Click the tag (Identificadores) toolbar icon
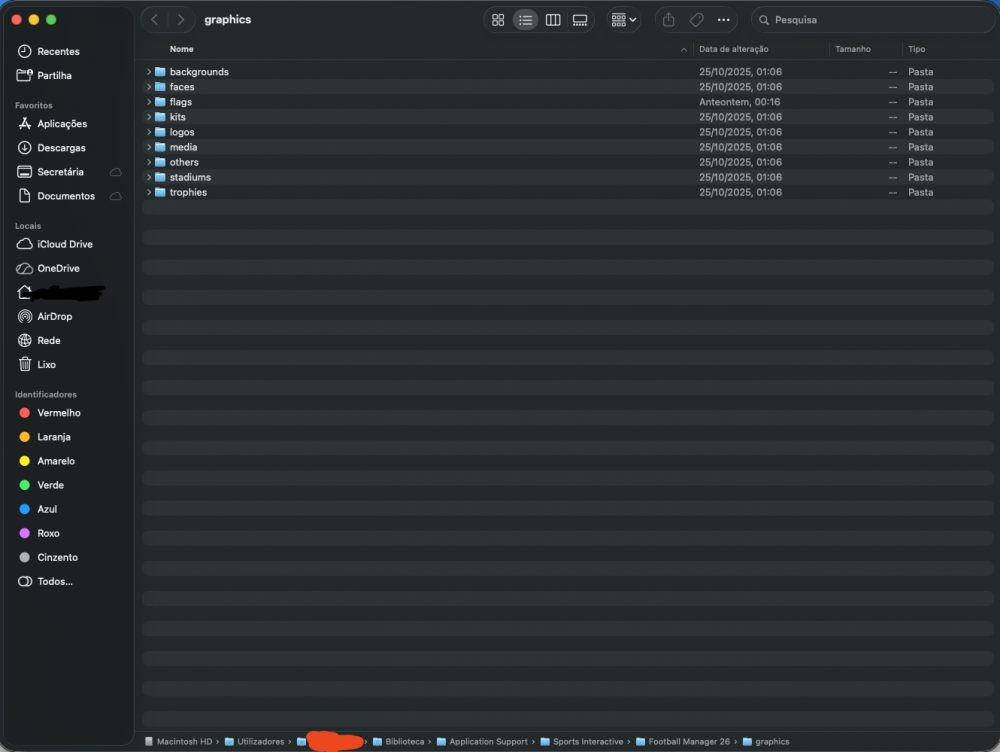 [x=696, y=20]
